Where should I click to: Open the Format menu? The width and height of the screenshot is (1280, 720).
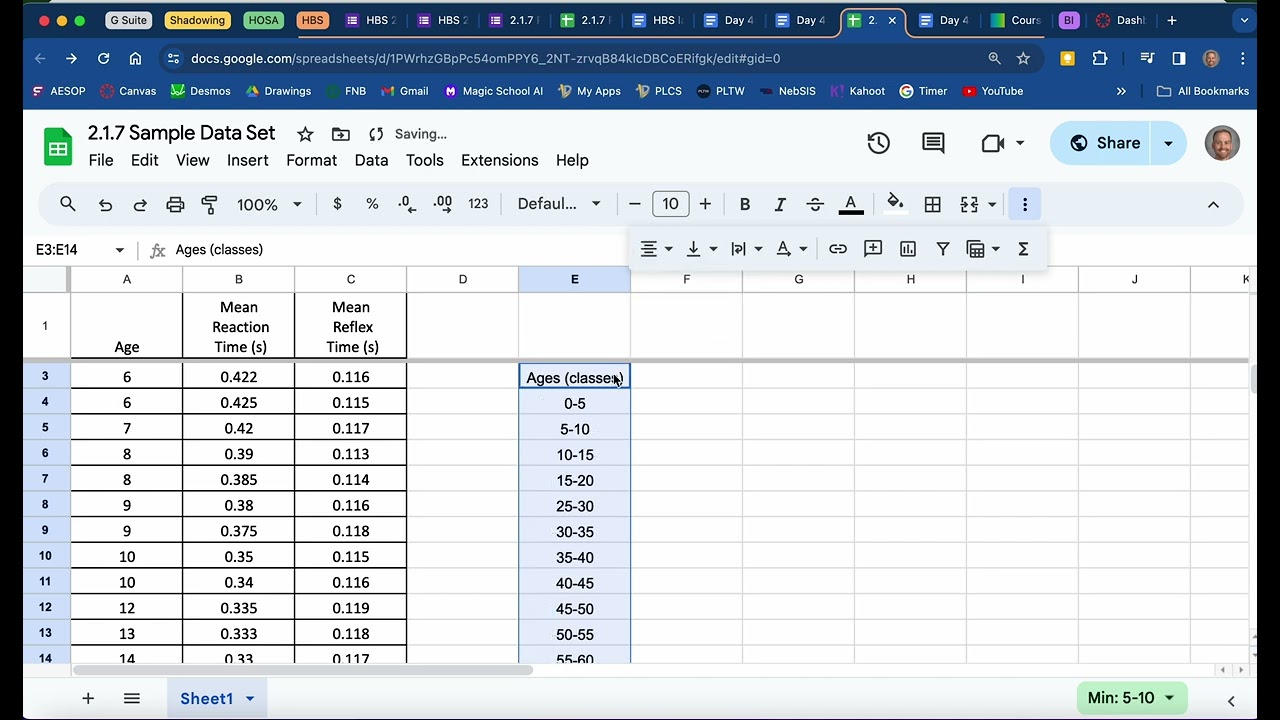click(311, 160)
